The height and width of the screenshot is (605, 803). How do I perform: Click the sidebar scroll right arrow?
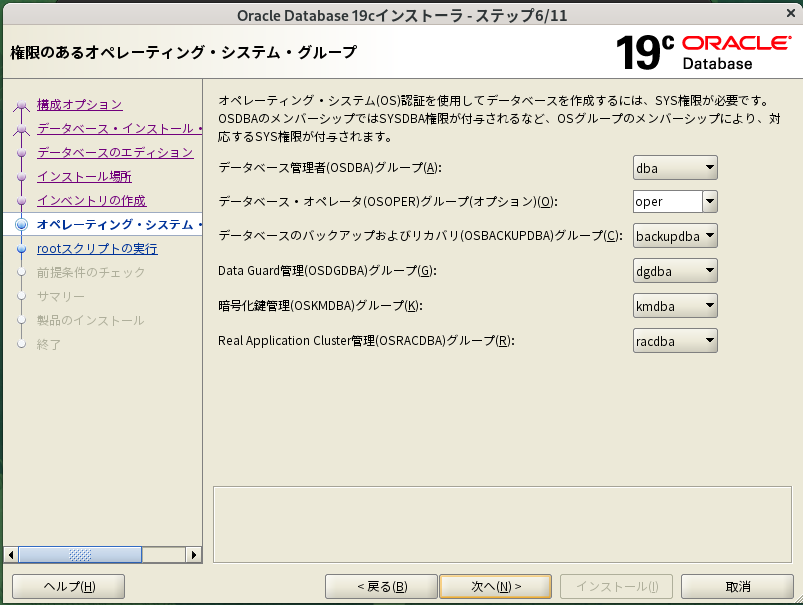pos(194,555)
